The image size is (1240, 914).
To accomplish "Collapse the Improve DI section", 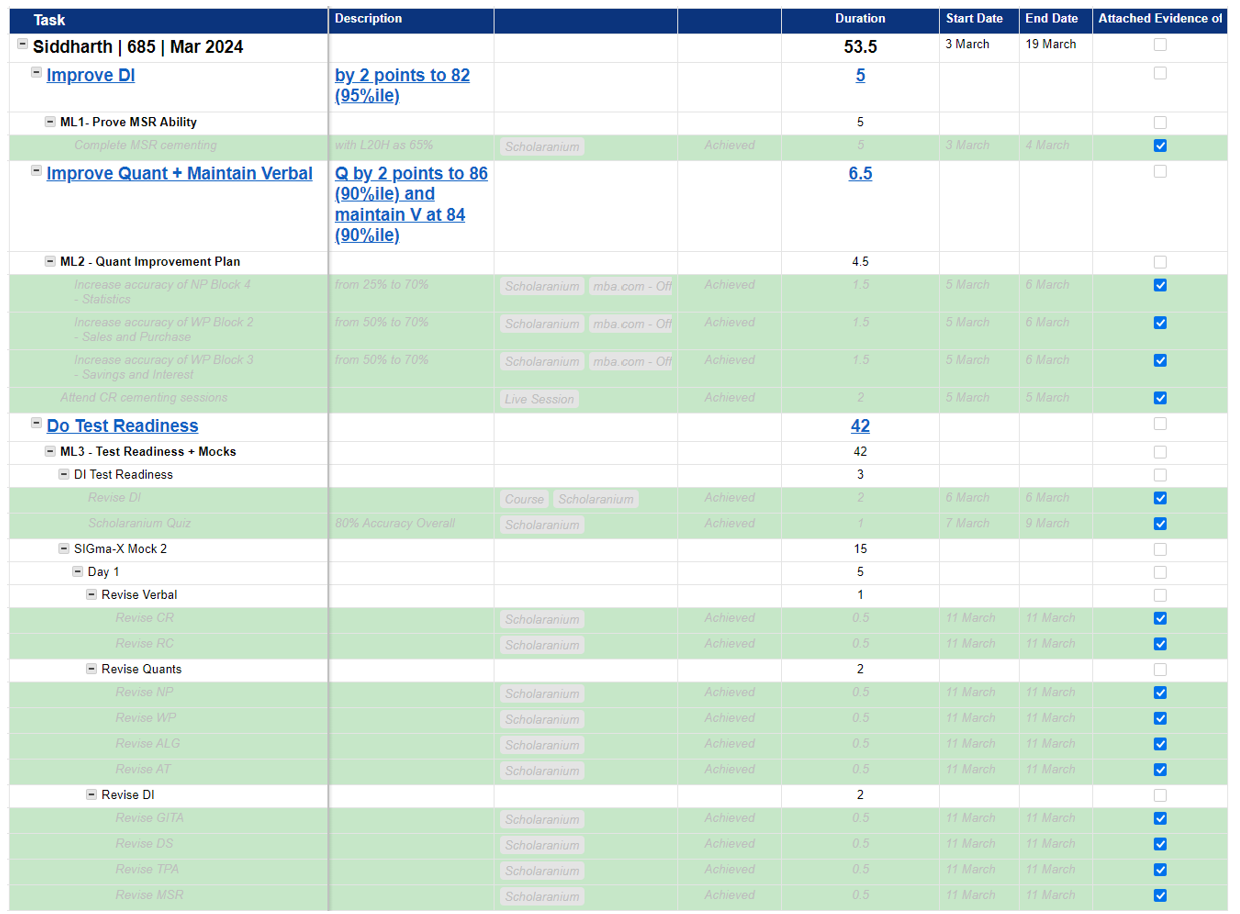I will pyautogui.click(x=36, y=73).
